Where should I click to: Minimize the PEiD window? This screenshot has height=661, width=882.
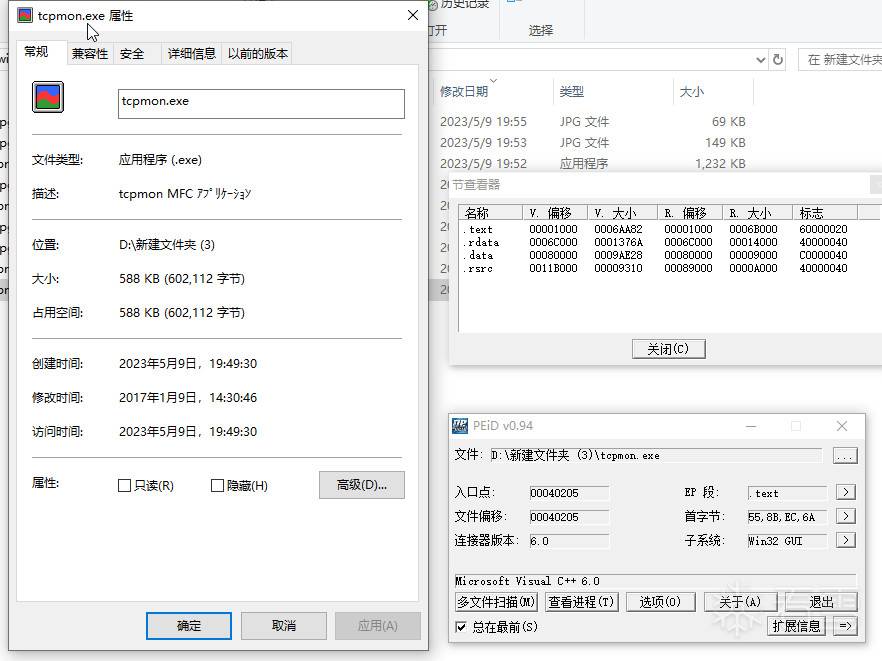[751, 426]
